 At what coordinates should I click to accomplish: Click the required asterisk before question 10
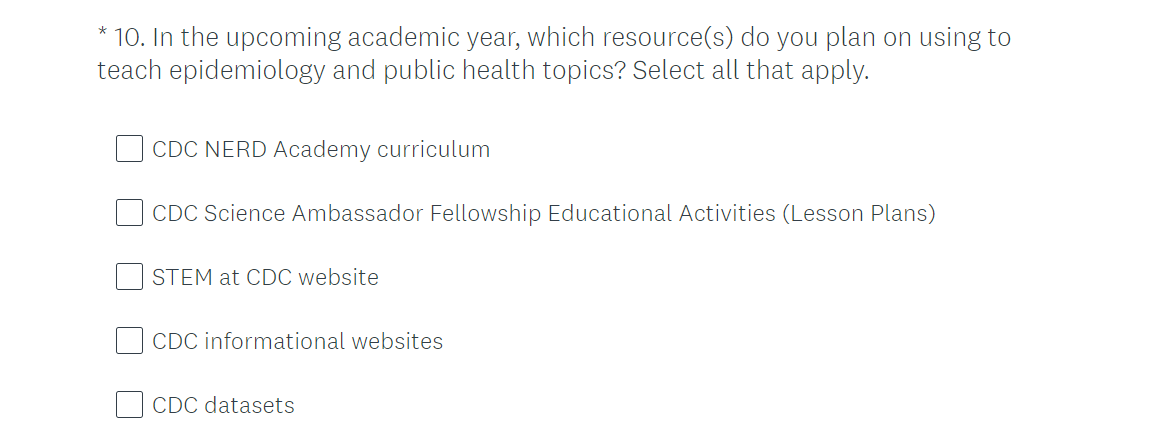click(102, 34)
